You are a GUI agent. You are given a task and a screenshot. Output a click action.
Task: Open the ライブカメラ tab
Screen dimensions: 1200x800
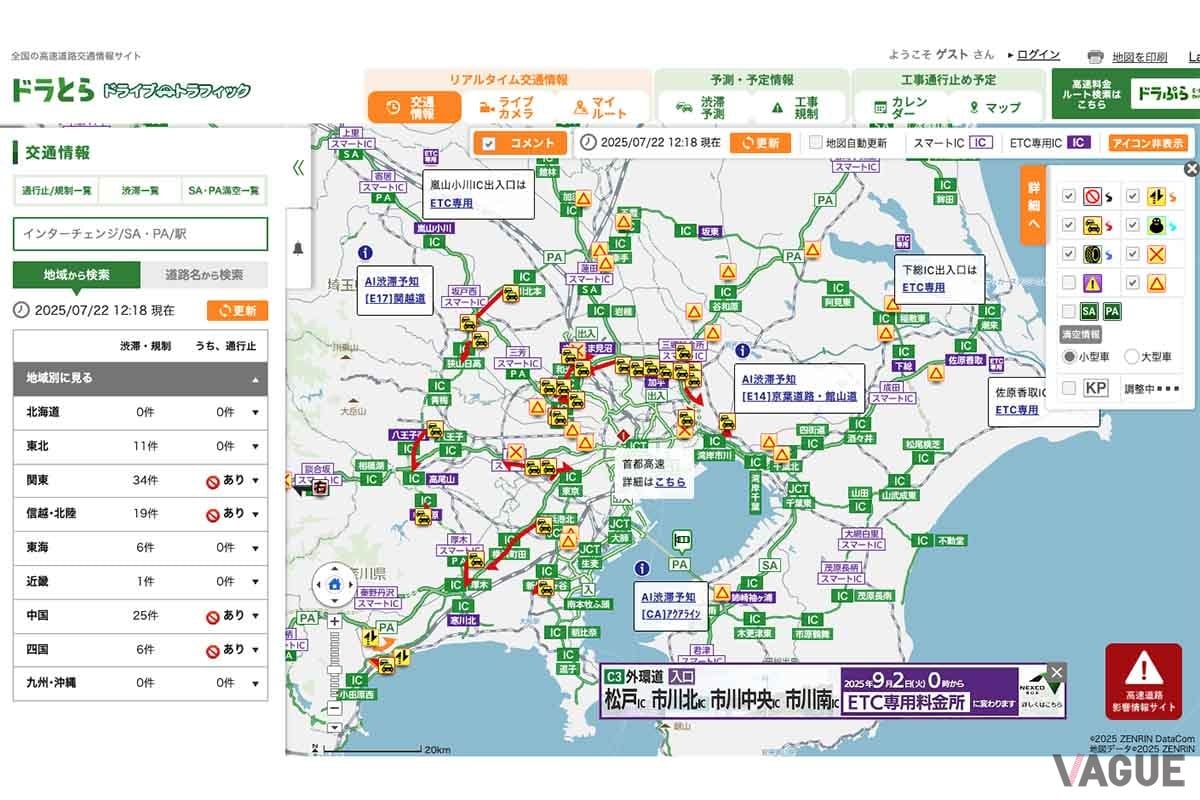point(506,108)
